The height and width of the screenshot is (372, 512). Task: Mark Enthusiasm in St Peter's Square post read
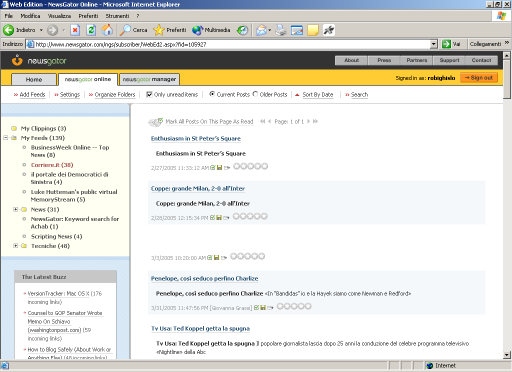213,167
